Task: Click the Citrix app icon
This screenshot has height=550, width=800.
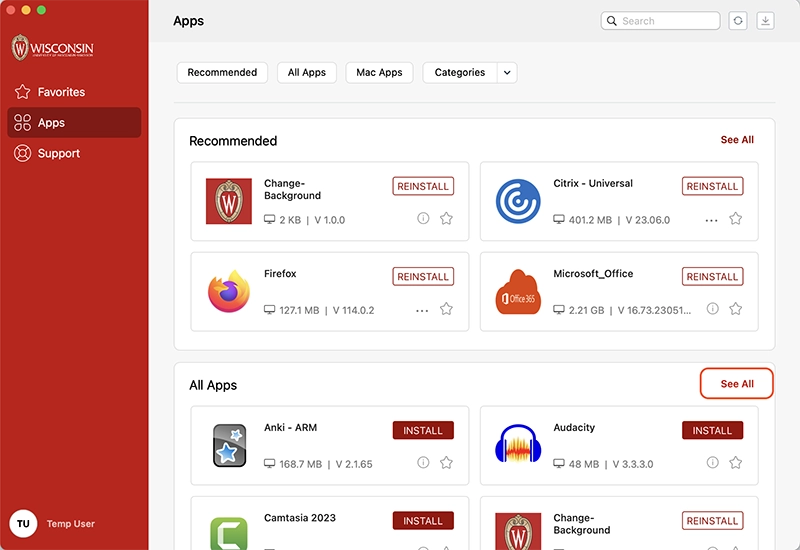Action: pyautogui.click(x=518, y=201)
